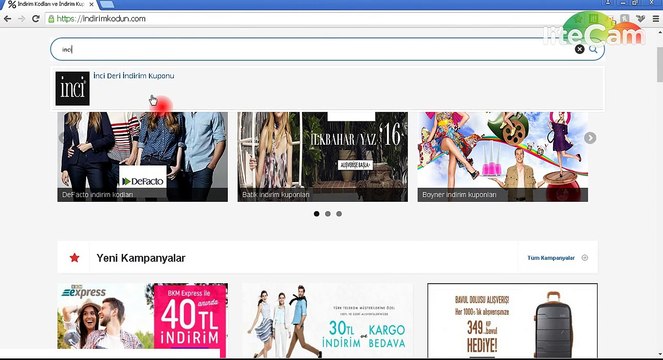The height and width of the screenshot is (360, 663).
Task: Click the green padlock security icon
Action: pos(51,19)
